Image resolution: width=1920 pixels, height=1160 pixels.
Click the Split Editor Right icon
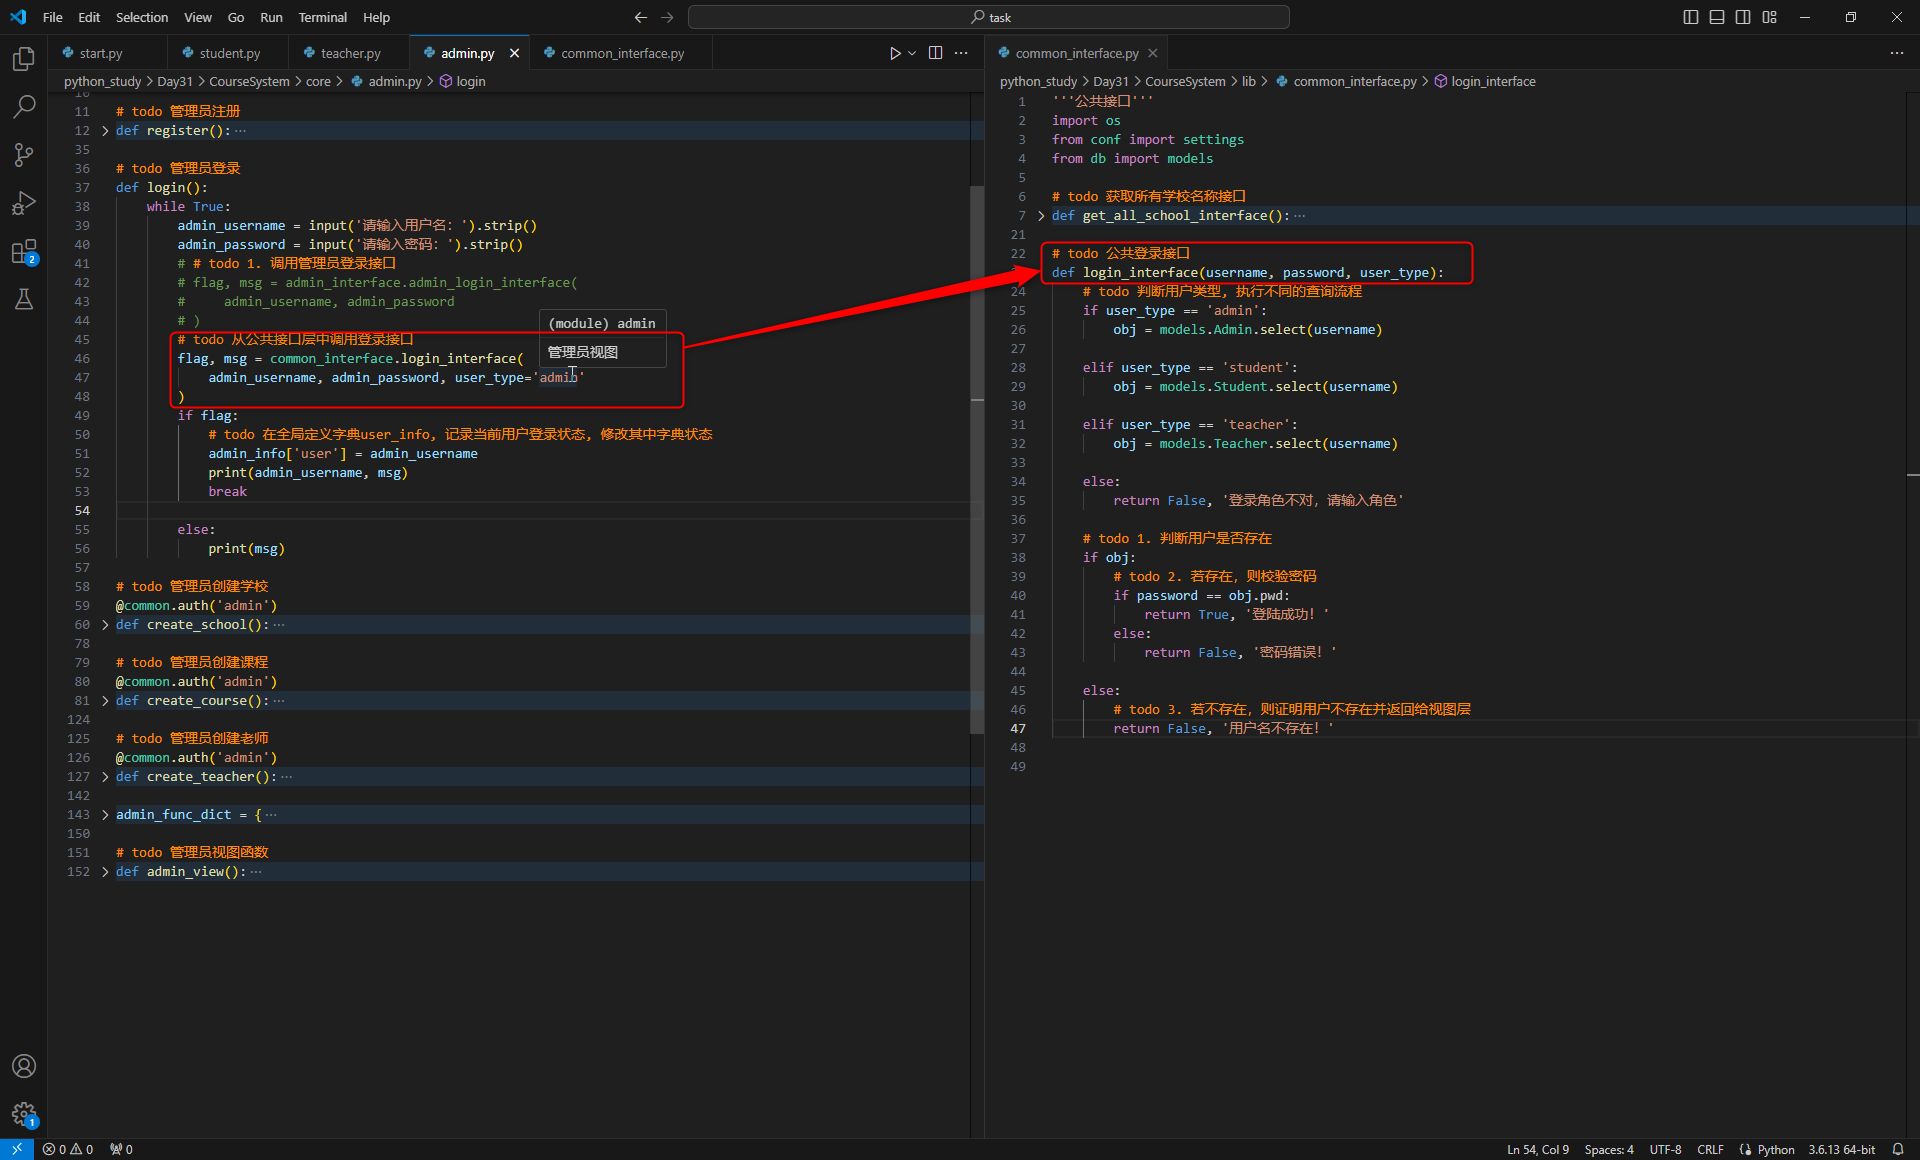click(935, 53)
